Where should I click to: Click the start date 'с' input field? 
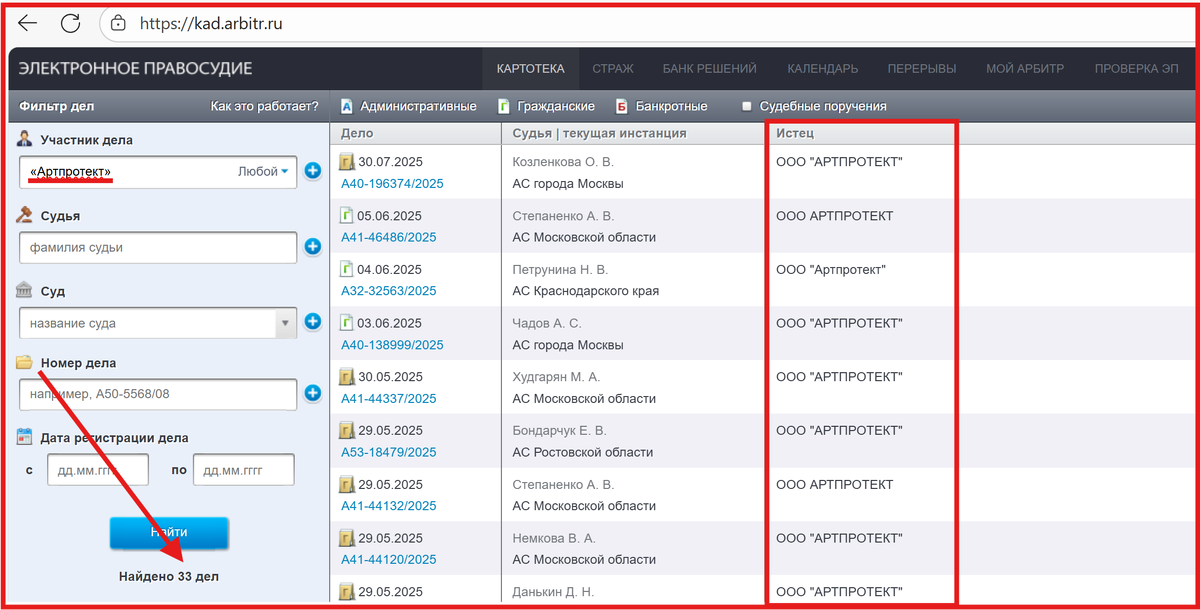point(98,470)
